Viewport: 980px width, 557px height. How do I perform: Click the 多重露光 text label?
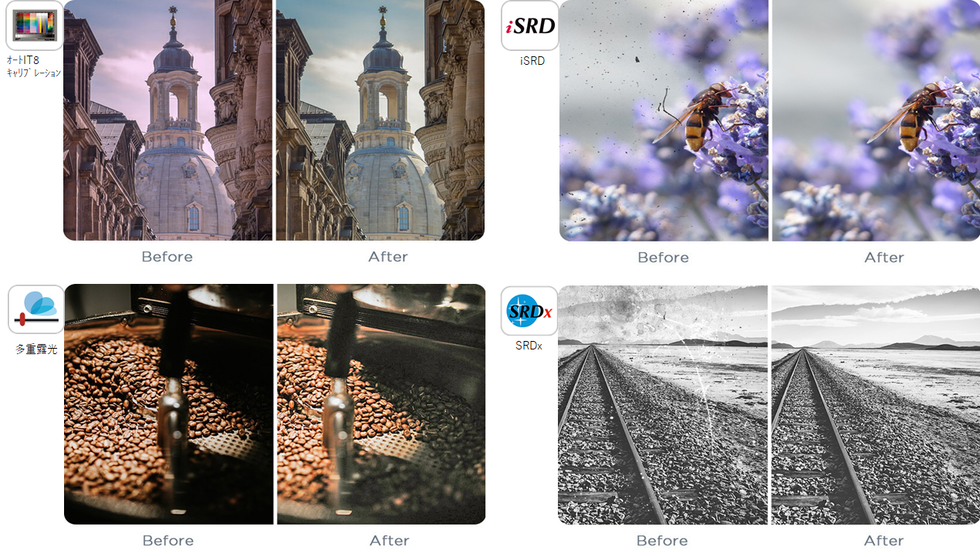point(36,349)
